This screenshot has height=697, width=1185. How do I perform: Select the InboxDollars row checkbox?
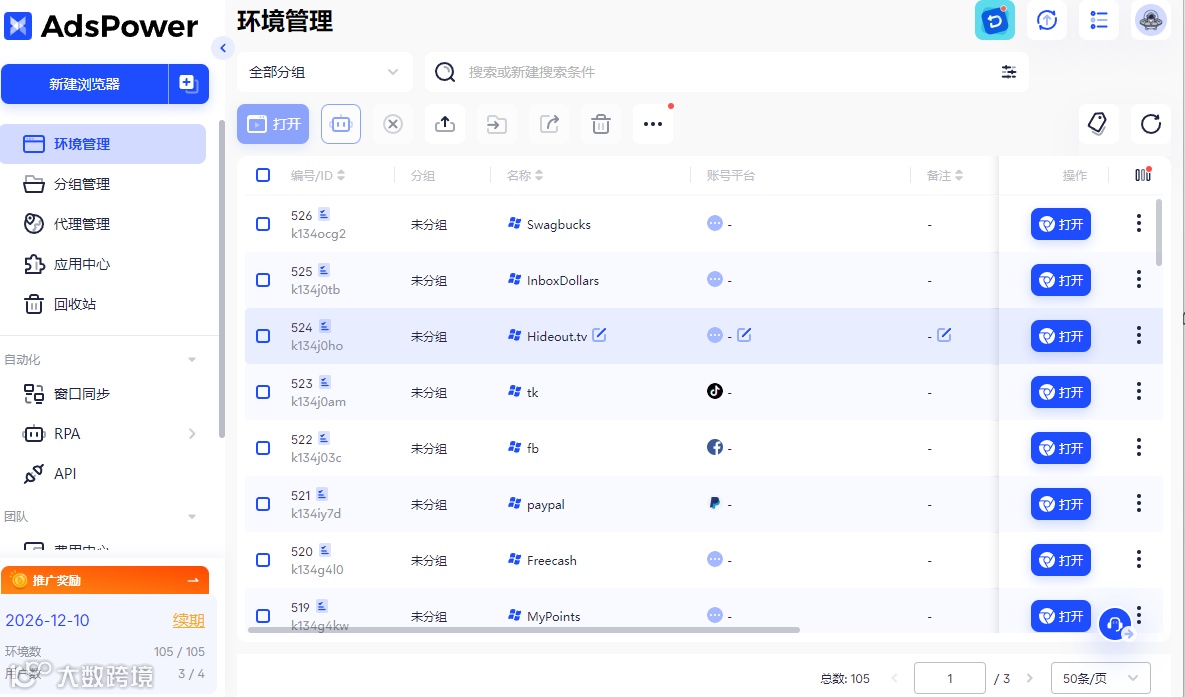pos(263,280)
